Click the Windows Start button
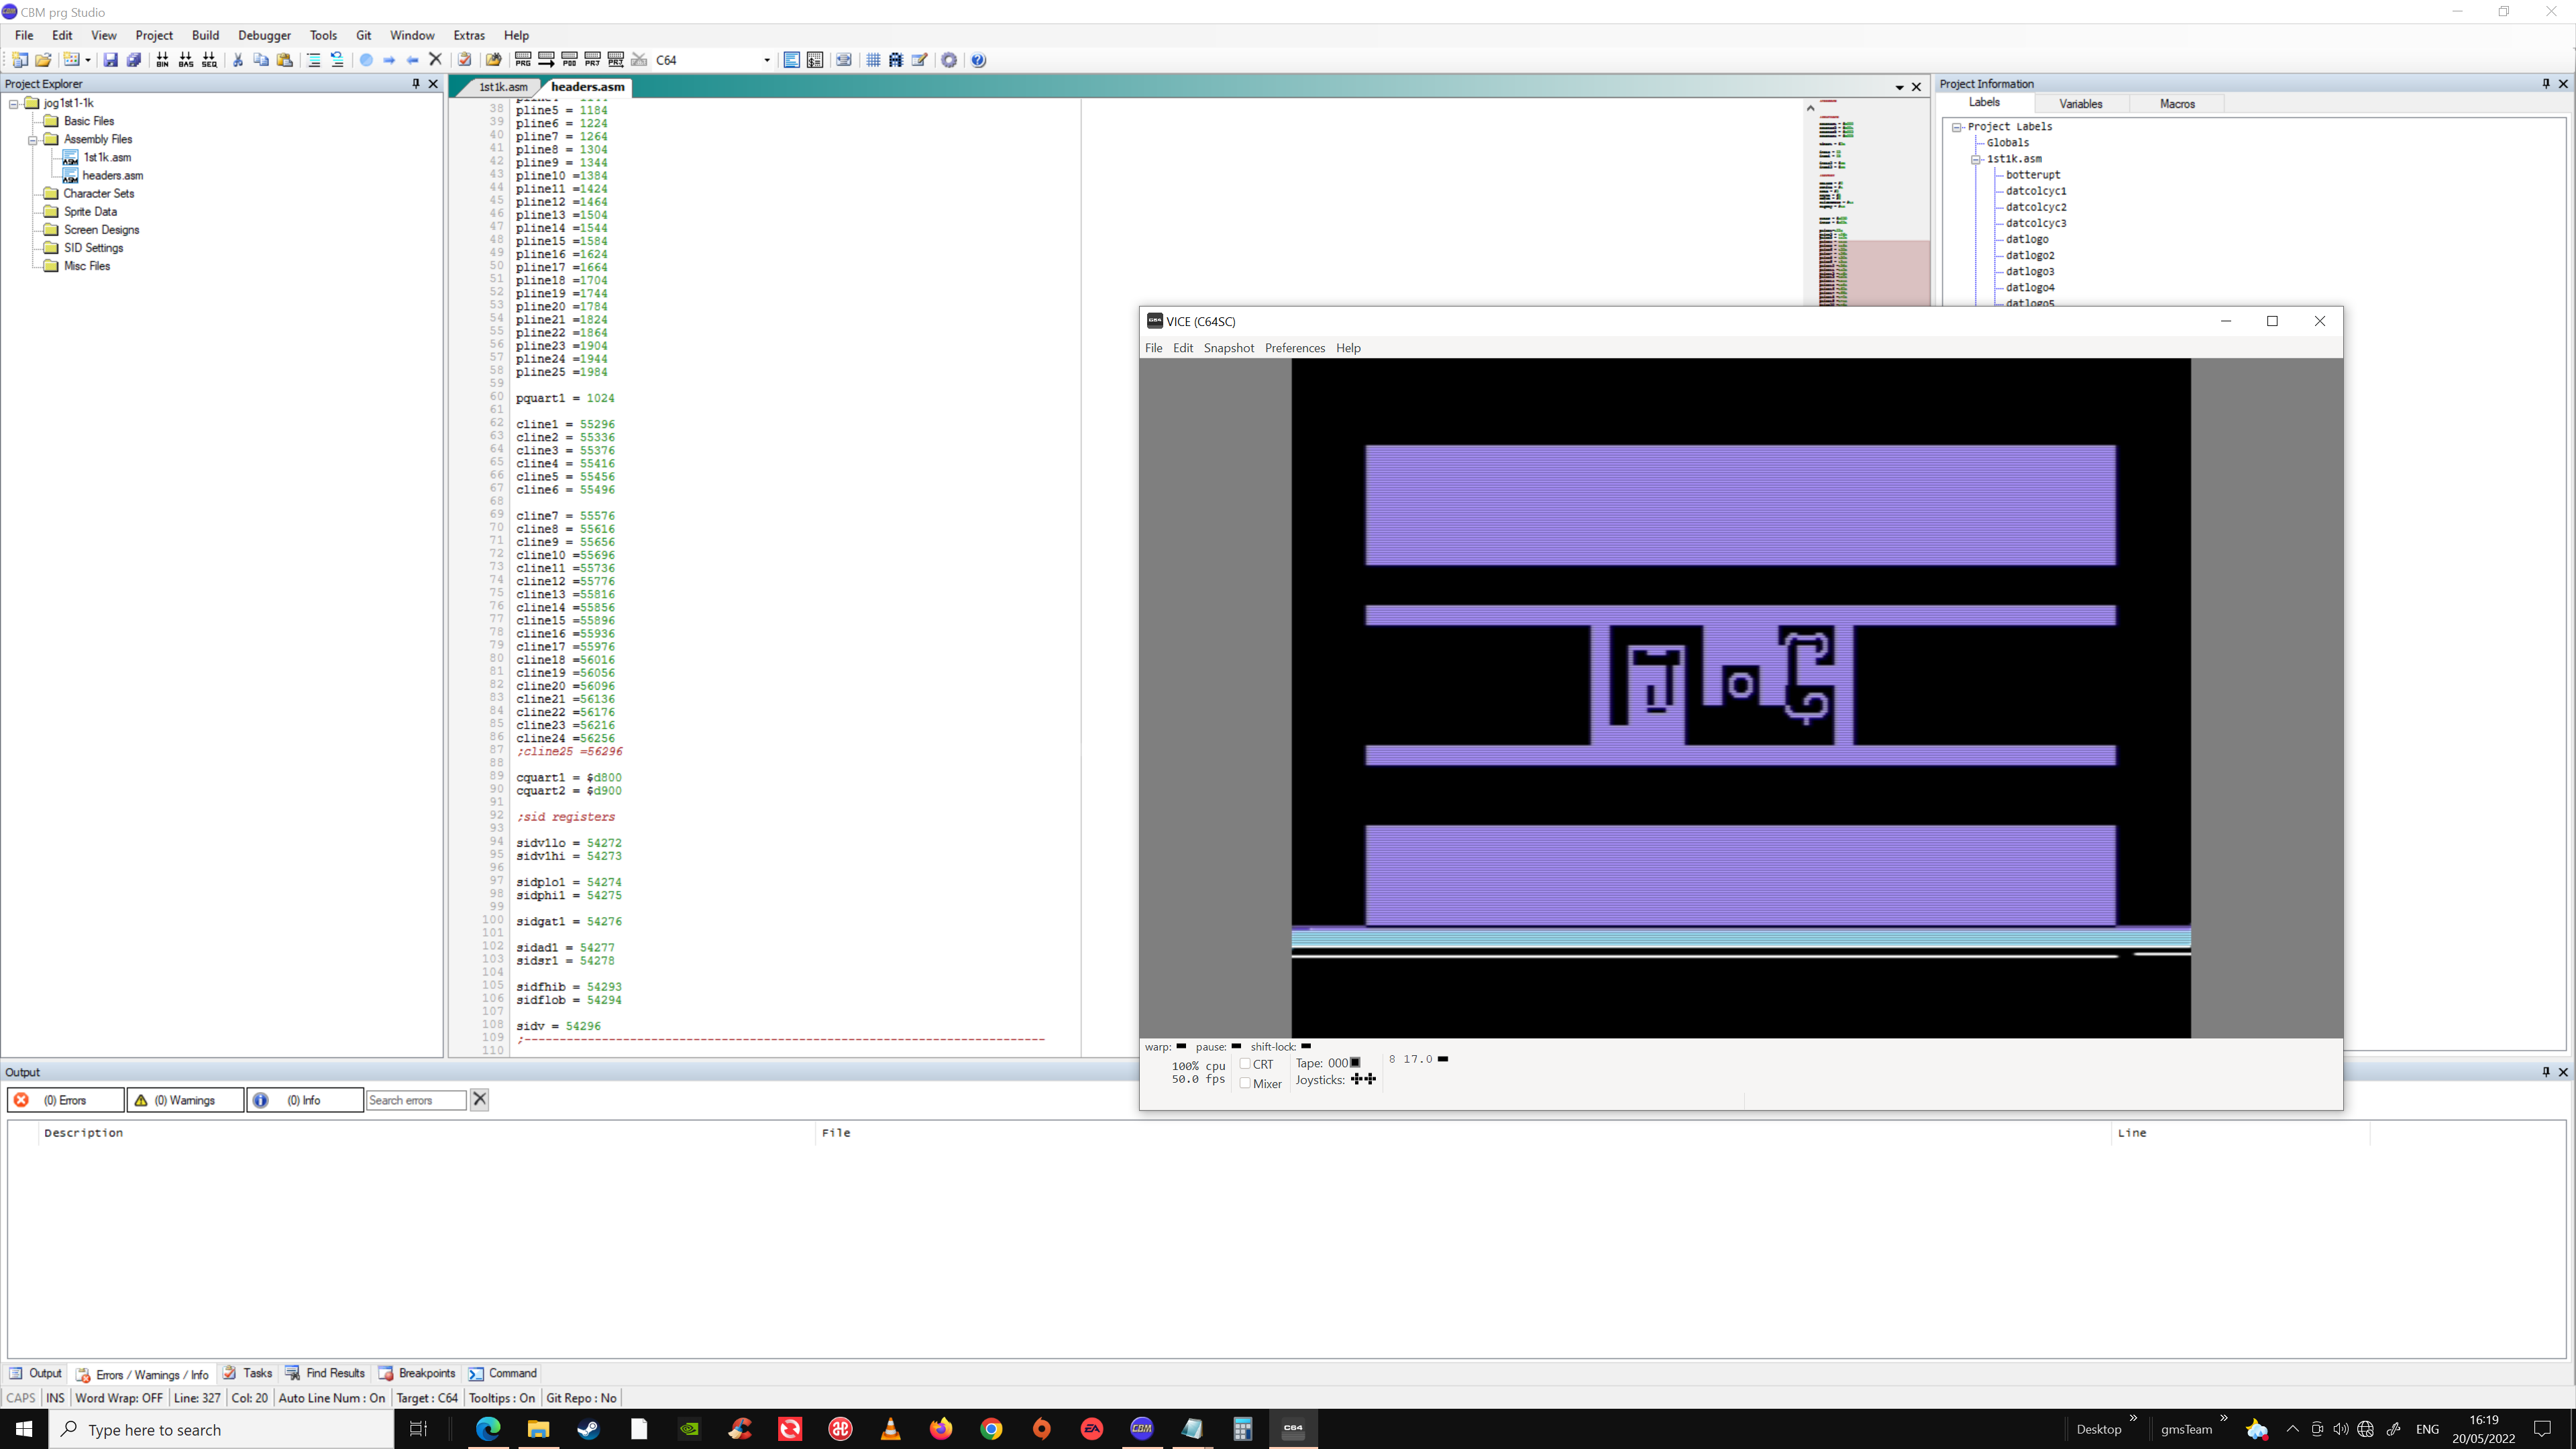The width and height of the screenshot is (2576, 1449). coord(24,1429)
